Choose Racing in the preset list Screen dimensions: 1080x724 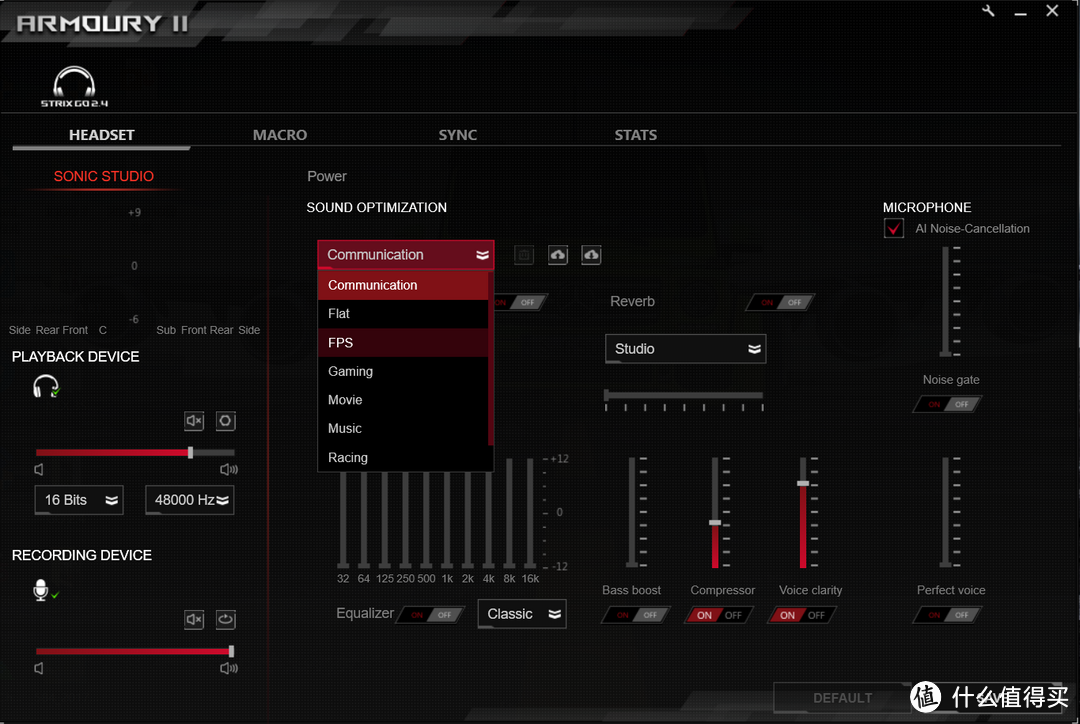[x=403, y=457]
